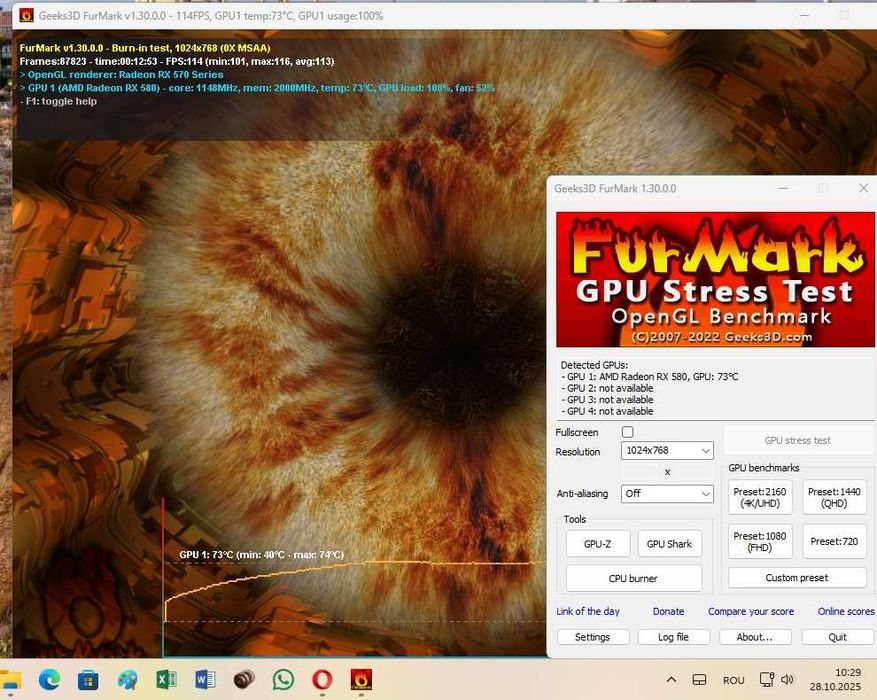Close the FurMark 1.30.0.0 control panel window

(864, 188)
